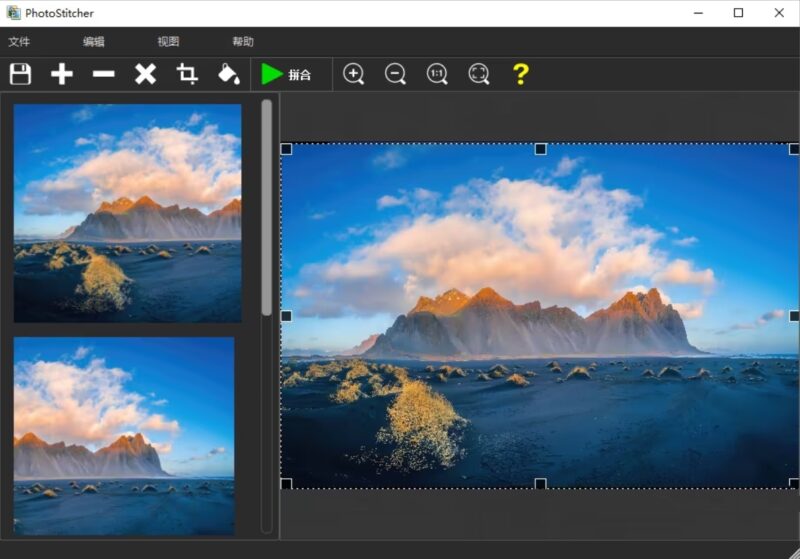800x559 pixels.
Task: Click the bottom-center crop handle
Action: pos(540,484)
